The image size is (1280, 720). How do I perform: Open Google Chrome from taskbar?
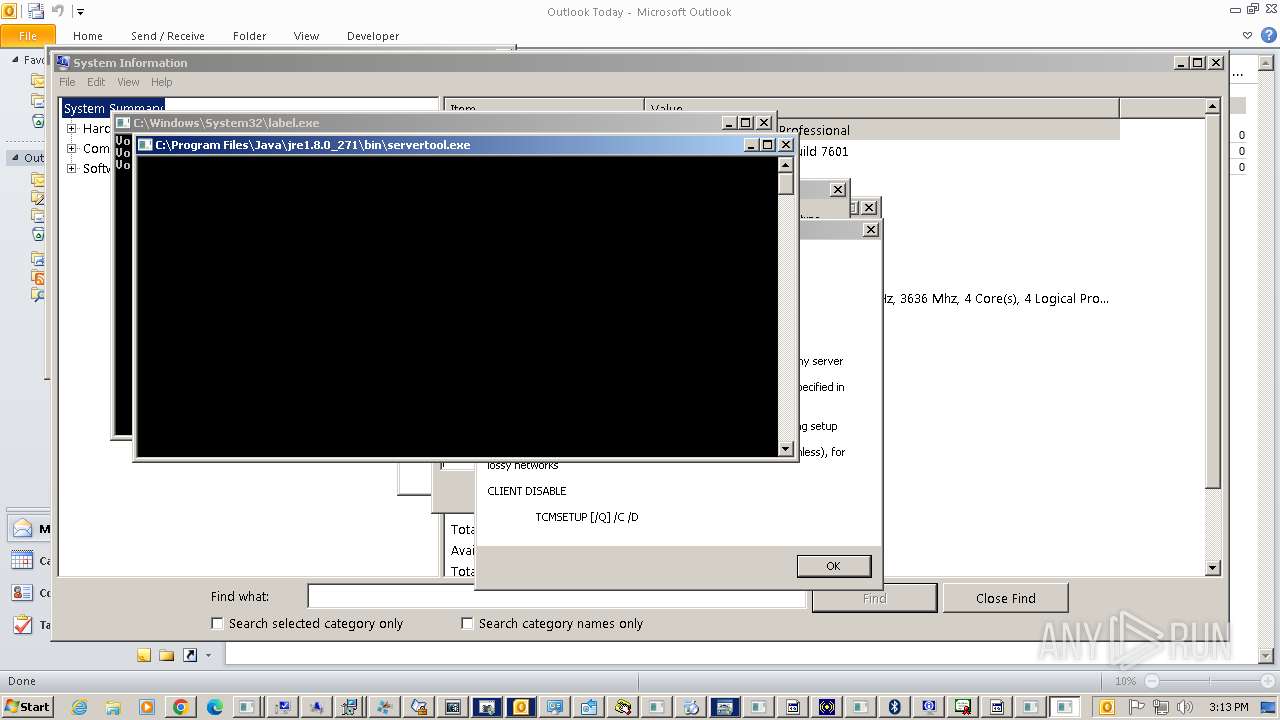[x=181, y=707]
